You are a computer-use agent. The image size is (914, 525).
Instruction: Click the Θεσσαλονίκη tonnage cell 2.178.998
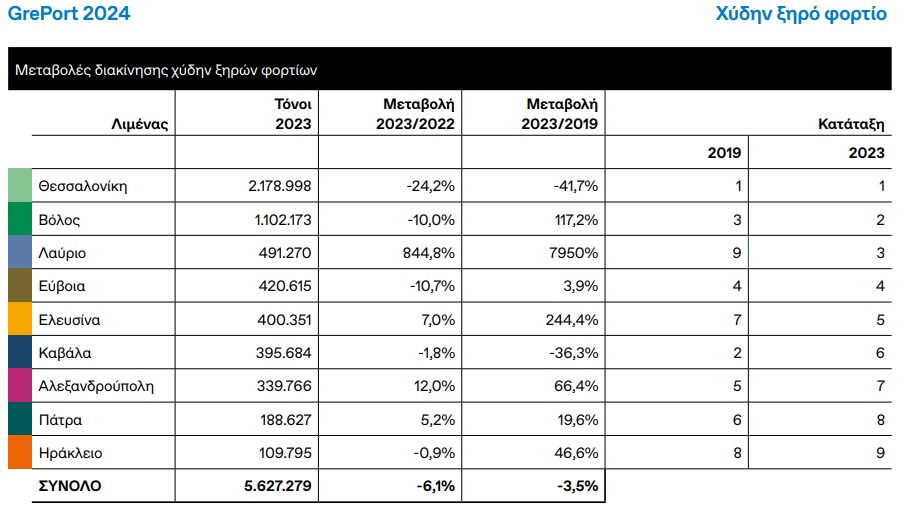(x=280, y=186)
